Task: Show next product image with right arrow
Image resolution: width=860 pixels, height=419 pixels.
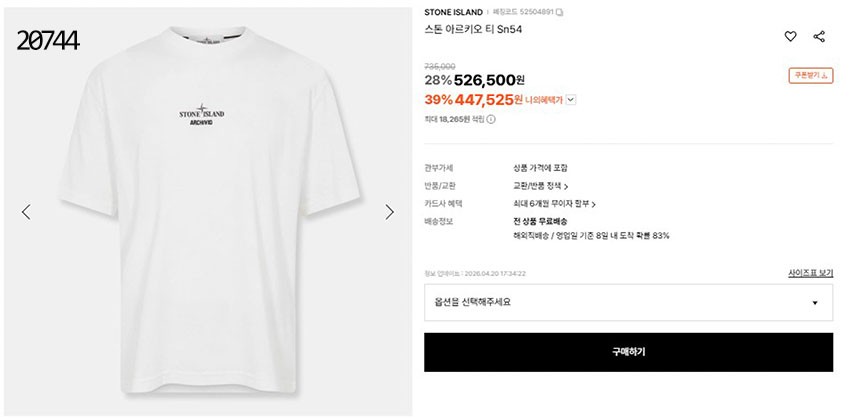Action: [390, 212]
